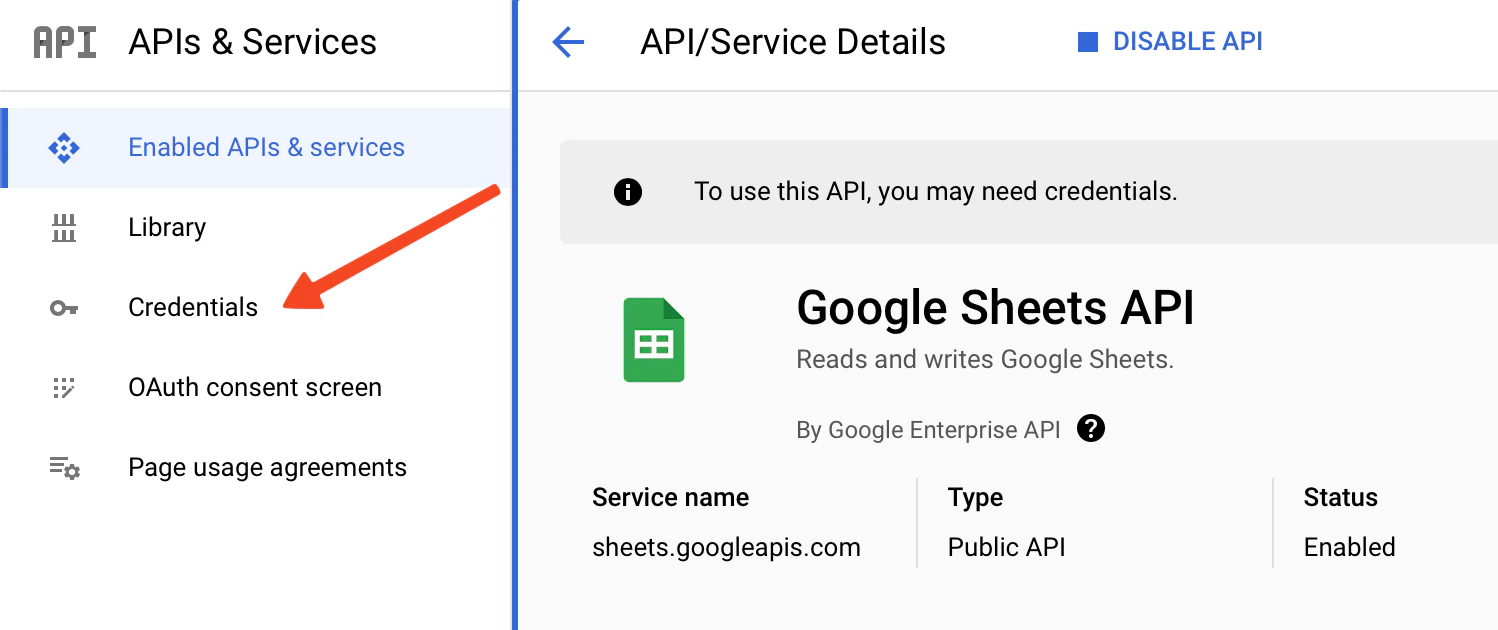Click the 'Reads and writes Google Sheets.' description
1498x630 pixels.
coord(985,360)
